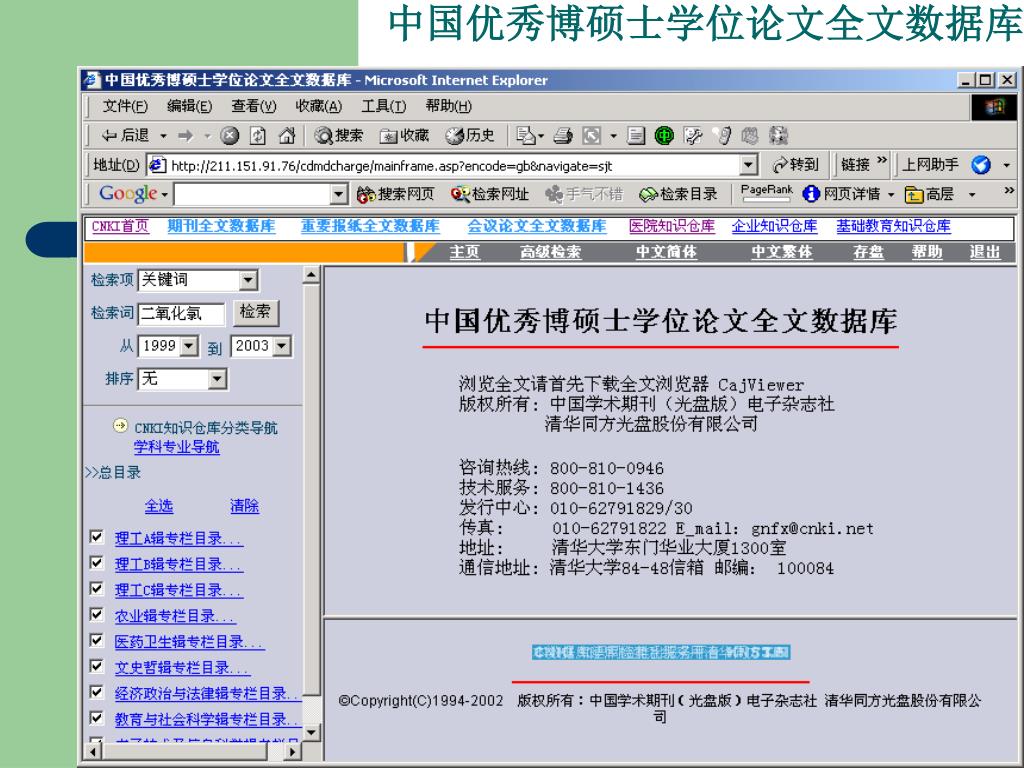Click the pencil-and-paper toolbar icon
The image size is (1024, 768).
click(x=693, y=136)
